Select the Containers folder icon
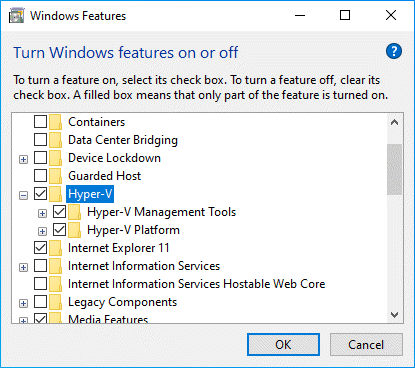This screenshot has width=415, height=368. (x=55, y=122)
